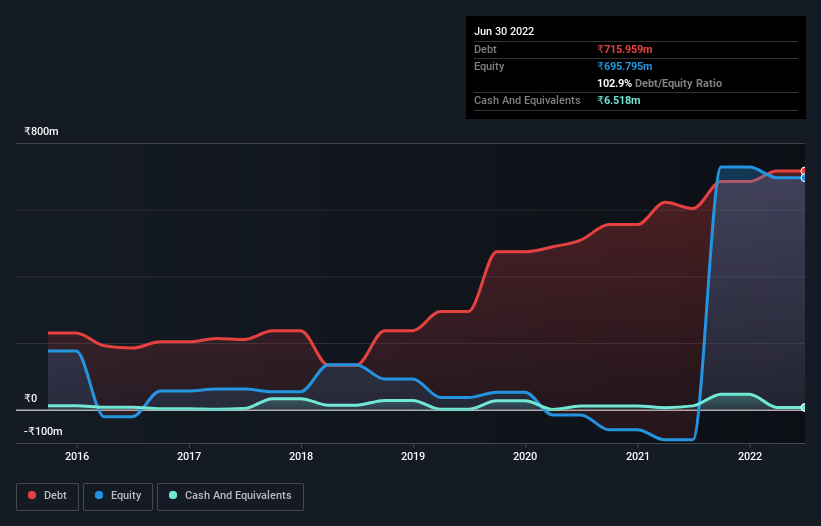Click Cash And Equivalents label in tooltip
The width and height of the screenshot is (821, 526).
coord(527,100)
